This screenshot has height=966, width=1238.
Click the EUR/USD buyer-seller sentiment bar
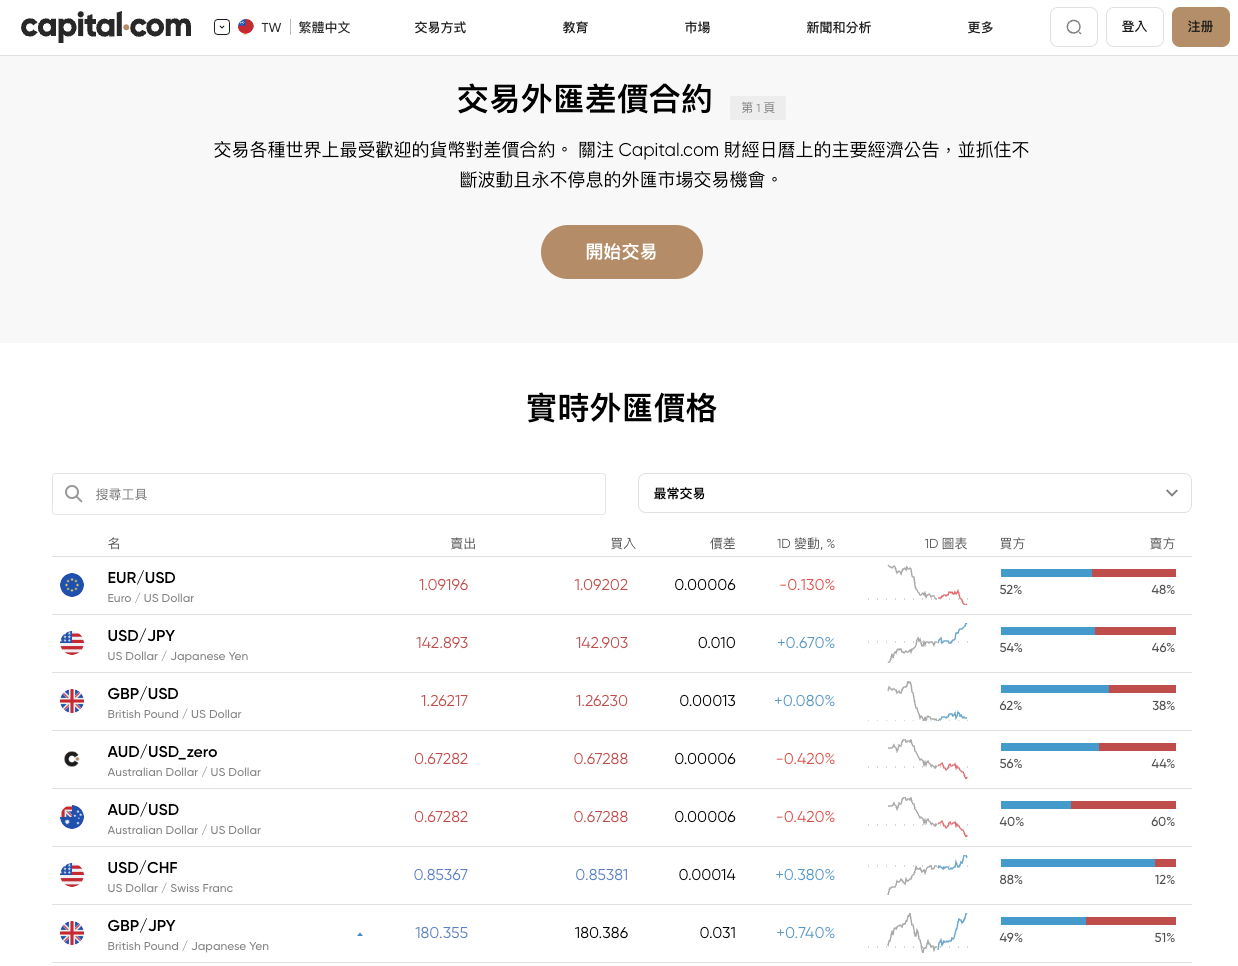tap(1088, 573)
